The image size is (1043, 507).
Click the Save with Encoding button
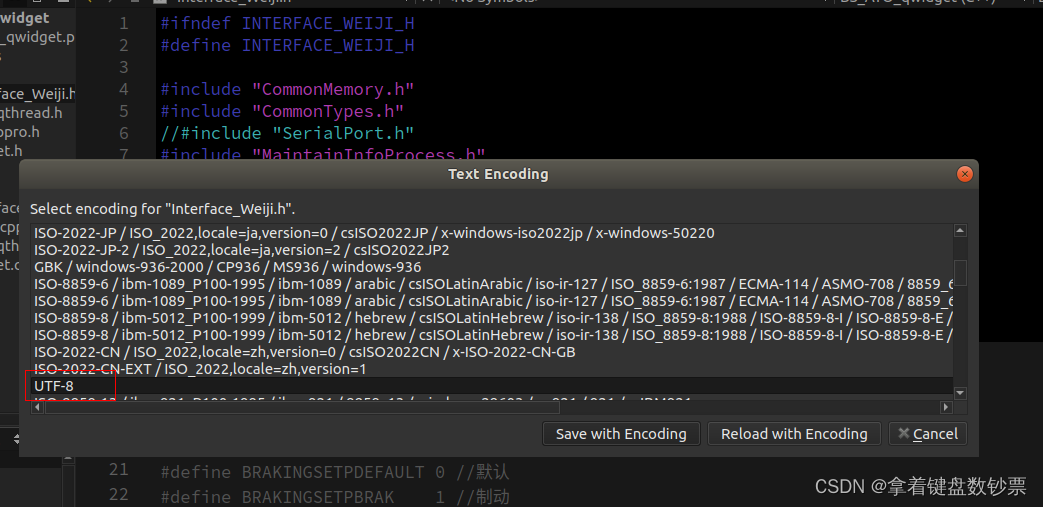[621, 434]
